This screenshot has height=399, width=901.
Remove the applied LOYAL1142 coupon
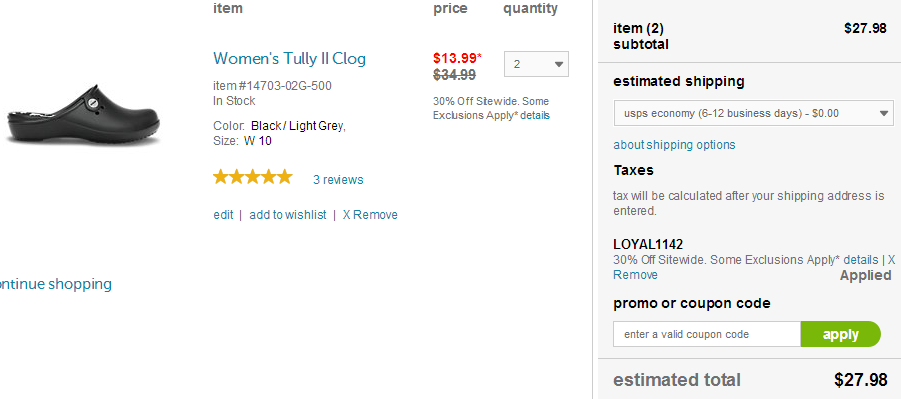pos(635,275)
